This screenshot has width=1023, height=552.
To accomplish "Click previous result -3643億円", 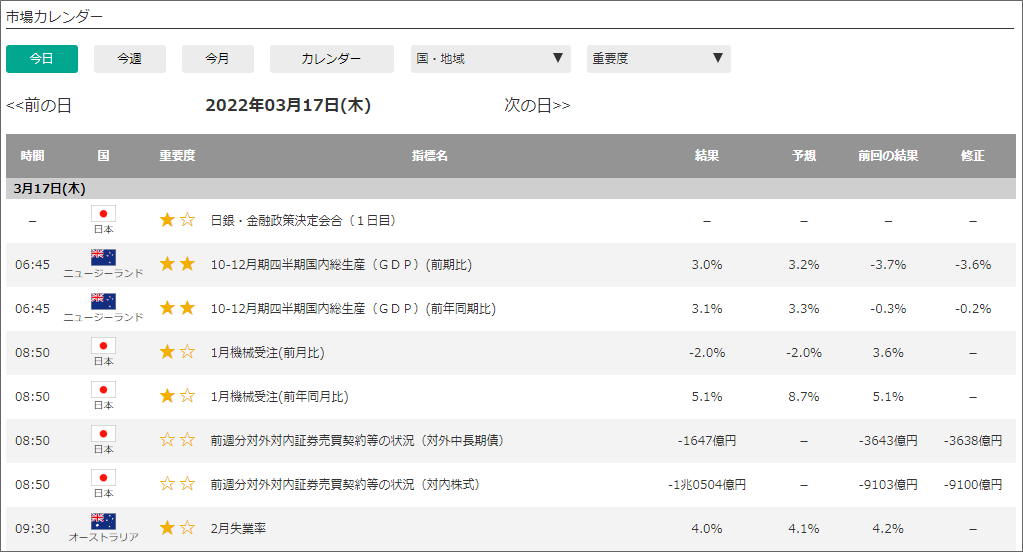I will [888, 440].
